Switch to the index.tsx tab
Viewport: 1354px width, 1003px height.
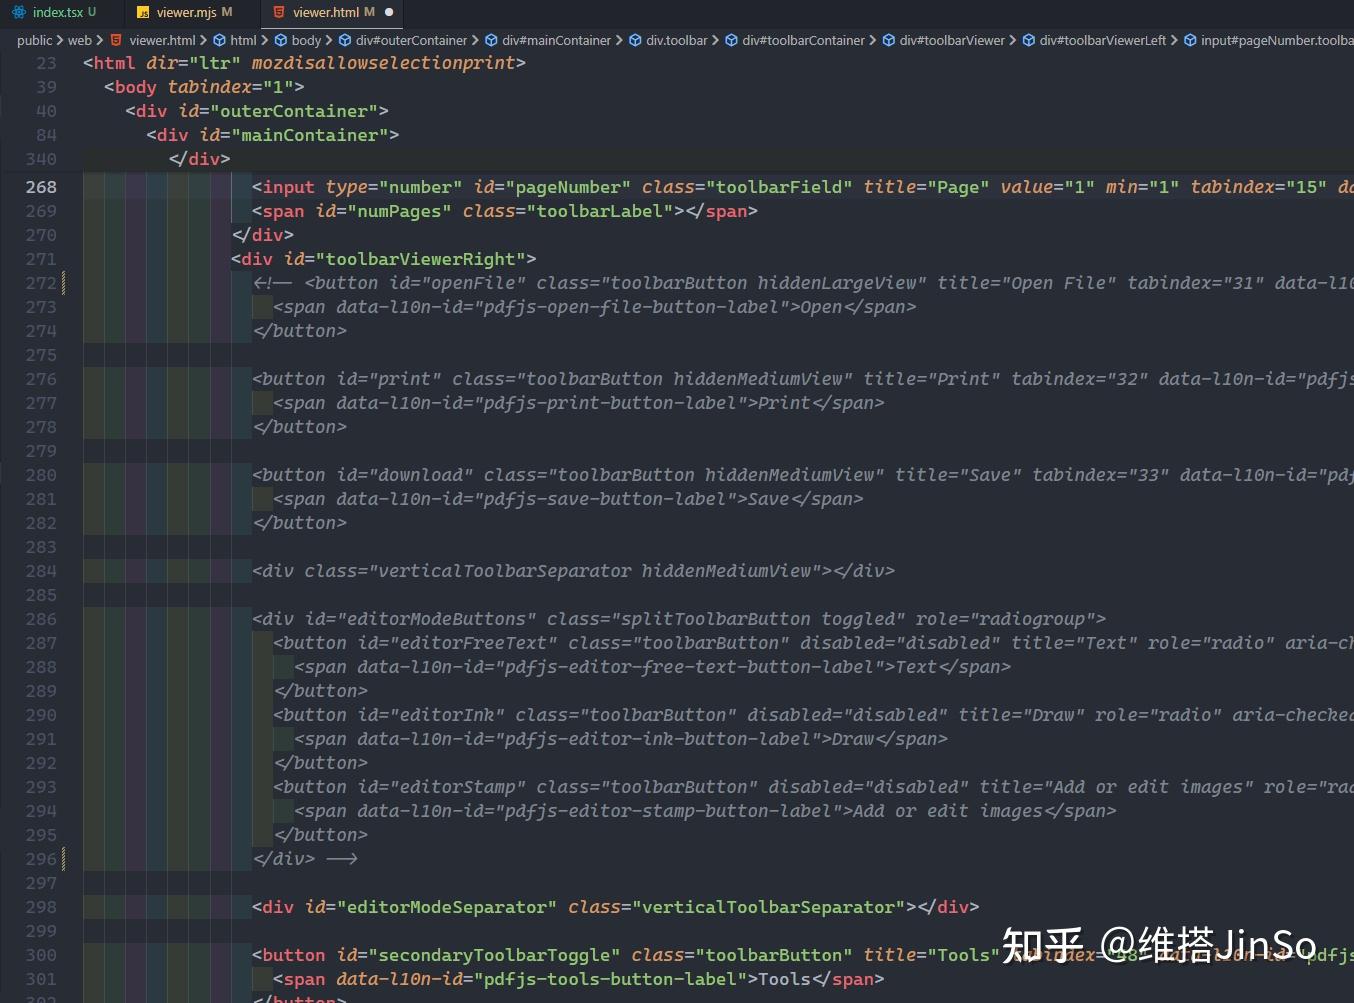56,12
